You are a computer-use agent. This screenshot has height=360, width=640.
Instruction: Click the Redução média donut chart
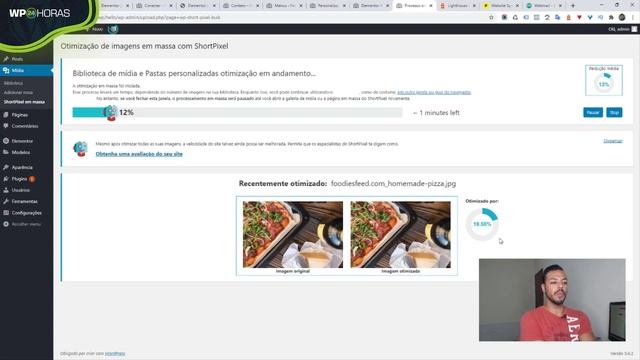604,84
